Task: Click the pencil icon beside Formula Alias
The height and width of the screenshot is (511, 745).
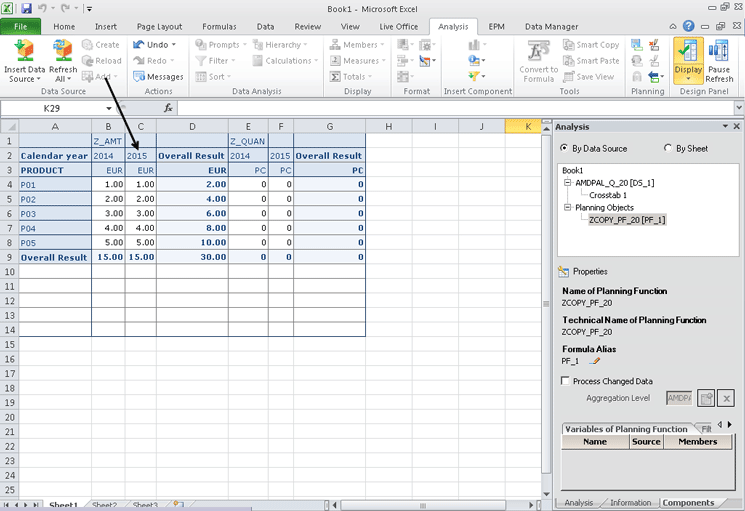Action: (596, 360)
